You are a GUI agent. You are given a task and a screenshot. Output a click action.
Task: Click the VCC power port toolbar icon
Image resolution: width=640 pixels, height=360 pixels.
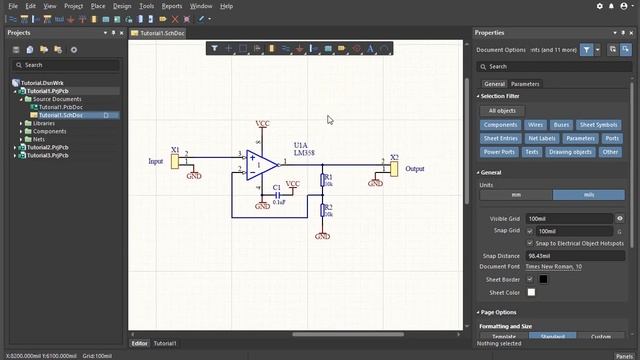[82, 19]
